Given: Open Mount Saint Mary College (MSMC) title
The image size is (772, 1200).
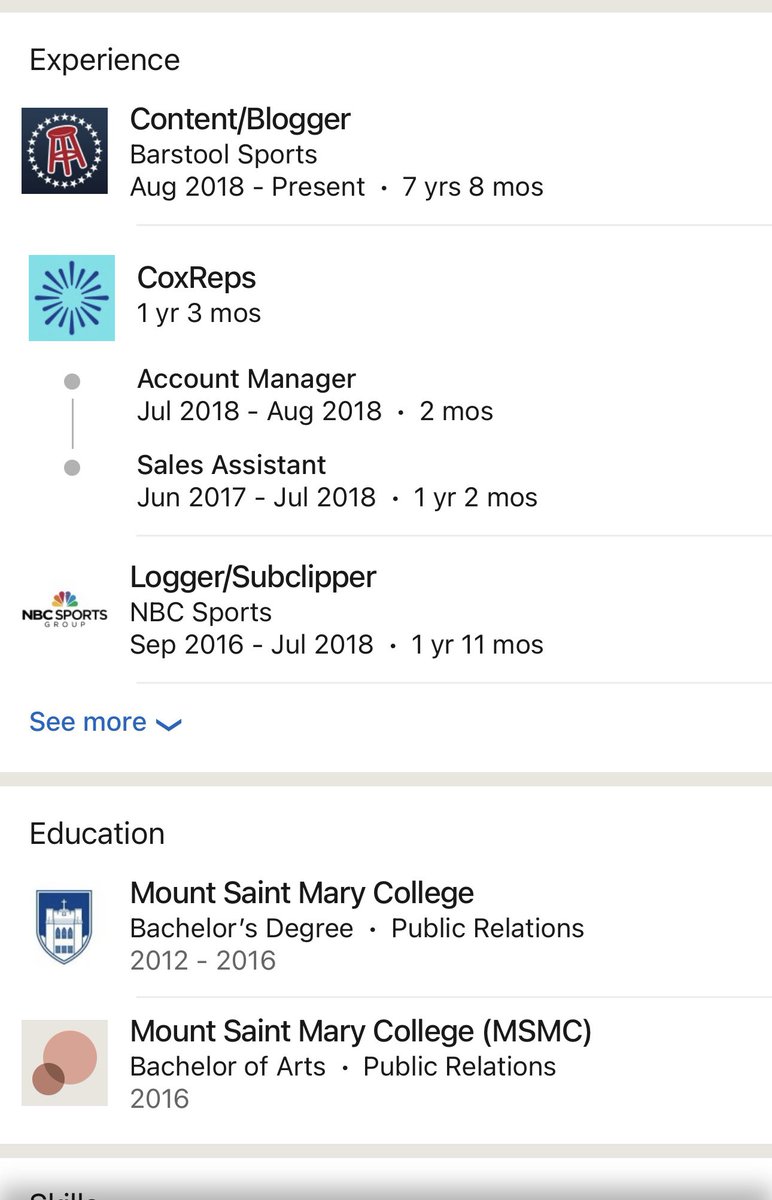Looking at the screenshot, I should 361,1031.
